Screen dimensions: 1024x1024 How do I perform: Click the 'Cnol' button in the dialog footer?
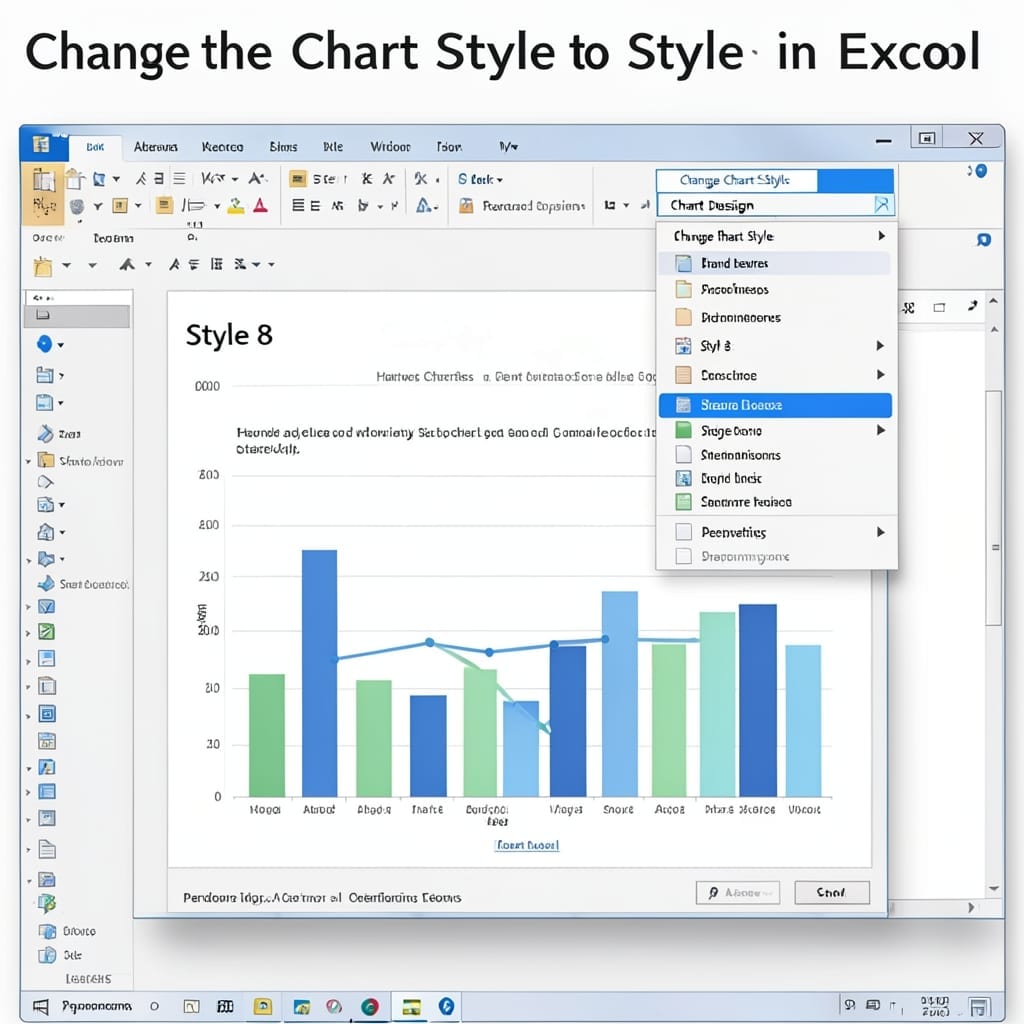point(831,892)
